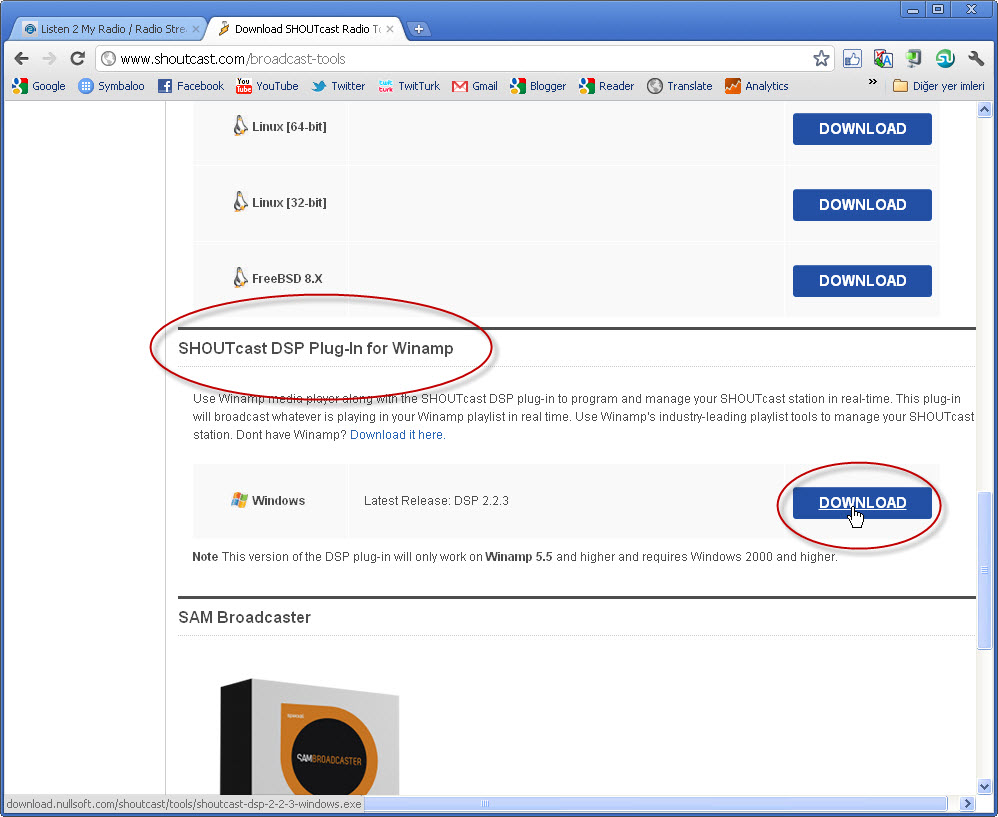998x817 pixels.
Task: Switch to Listen 2 My Radio tab
Action: tap(108, 29)
